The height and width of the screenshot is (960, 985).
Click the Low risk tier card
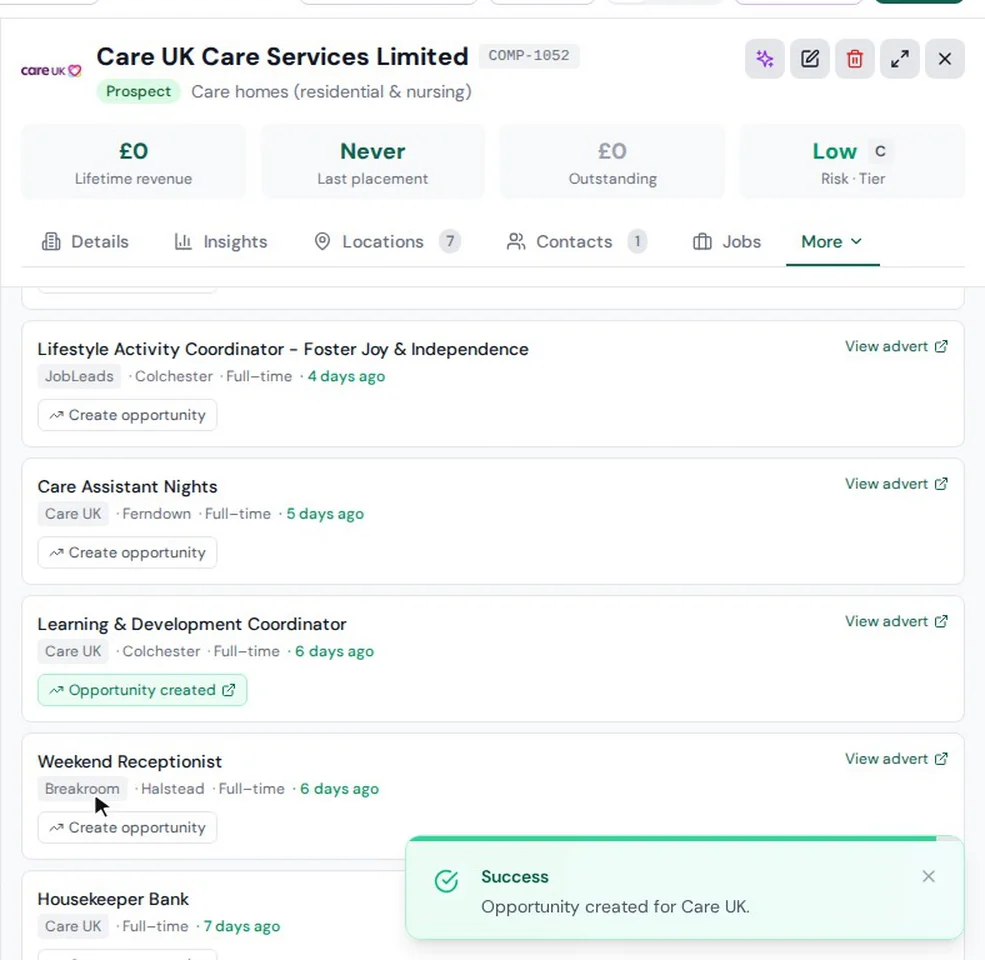click(852, 162)
